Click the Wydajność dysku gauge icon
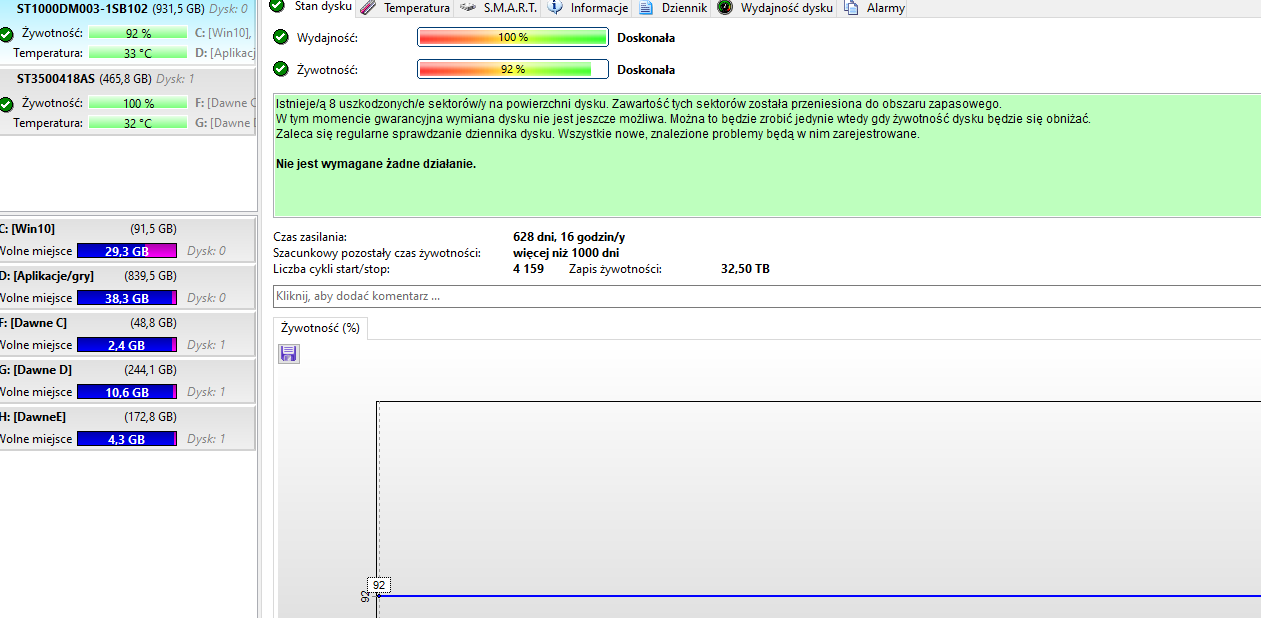The width and height of the screenshot is (1261, 618). tap(724, 7)
